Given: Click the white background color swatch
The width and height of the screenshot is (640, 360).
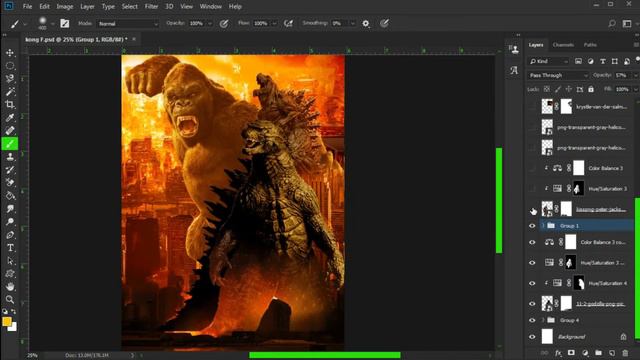Looking at the screenshot, I should point(13,327).
